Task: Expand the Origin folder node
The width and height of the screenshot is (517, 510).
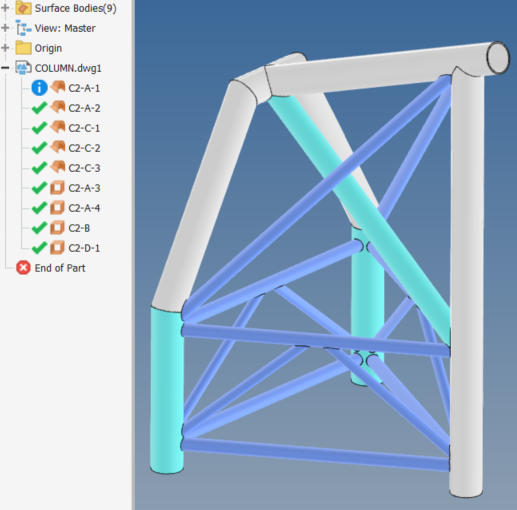Action: (x=5, y=48)
